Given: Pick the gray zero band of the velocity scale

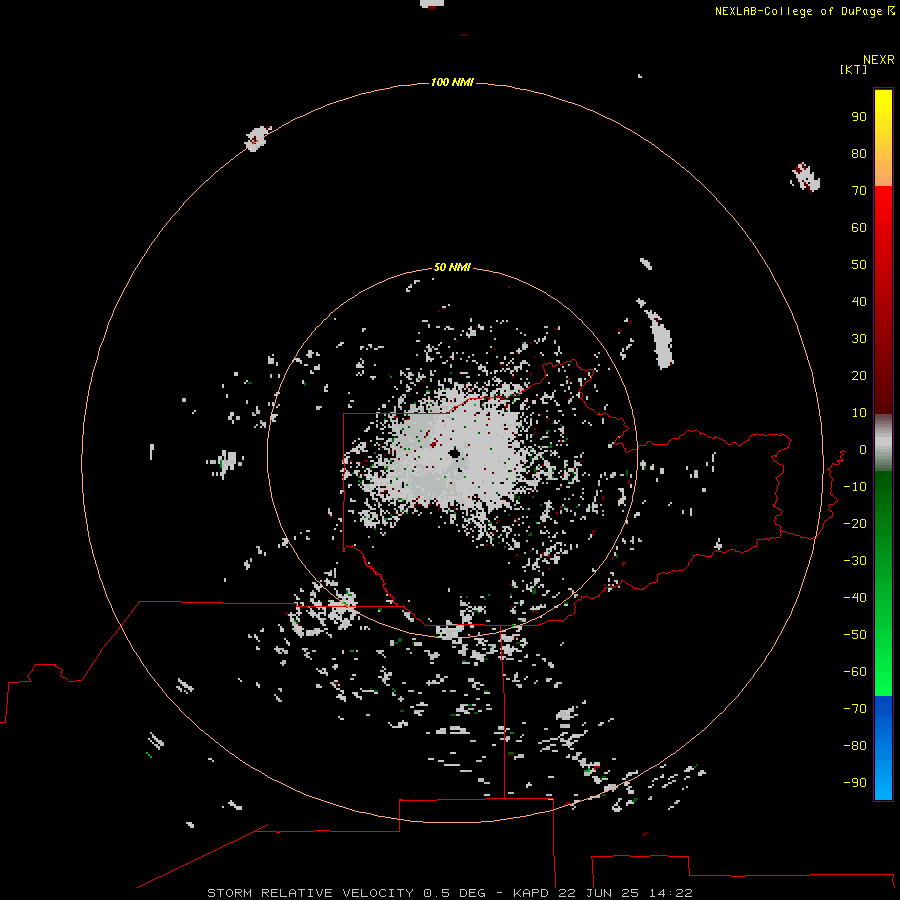Looking at the screenshot, I should pyautogui.click(x=883, y=443).
